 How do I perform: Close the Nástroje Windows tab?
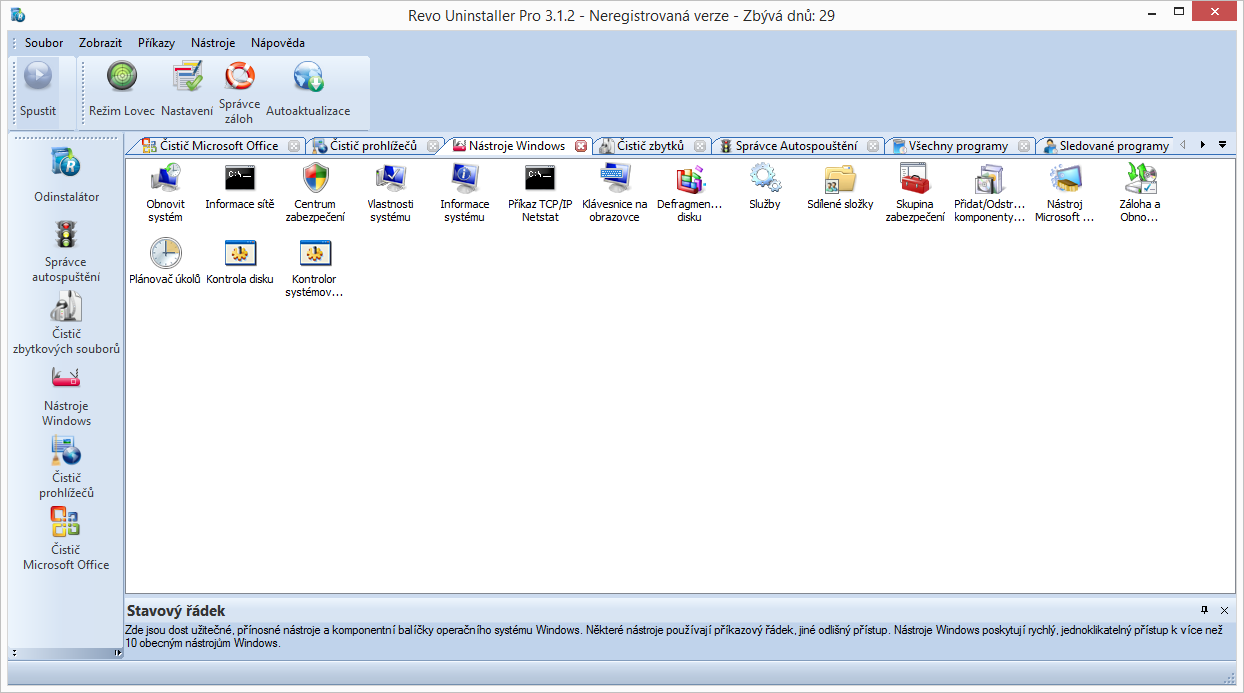[x=581, y=146]
